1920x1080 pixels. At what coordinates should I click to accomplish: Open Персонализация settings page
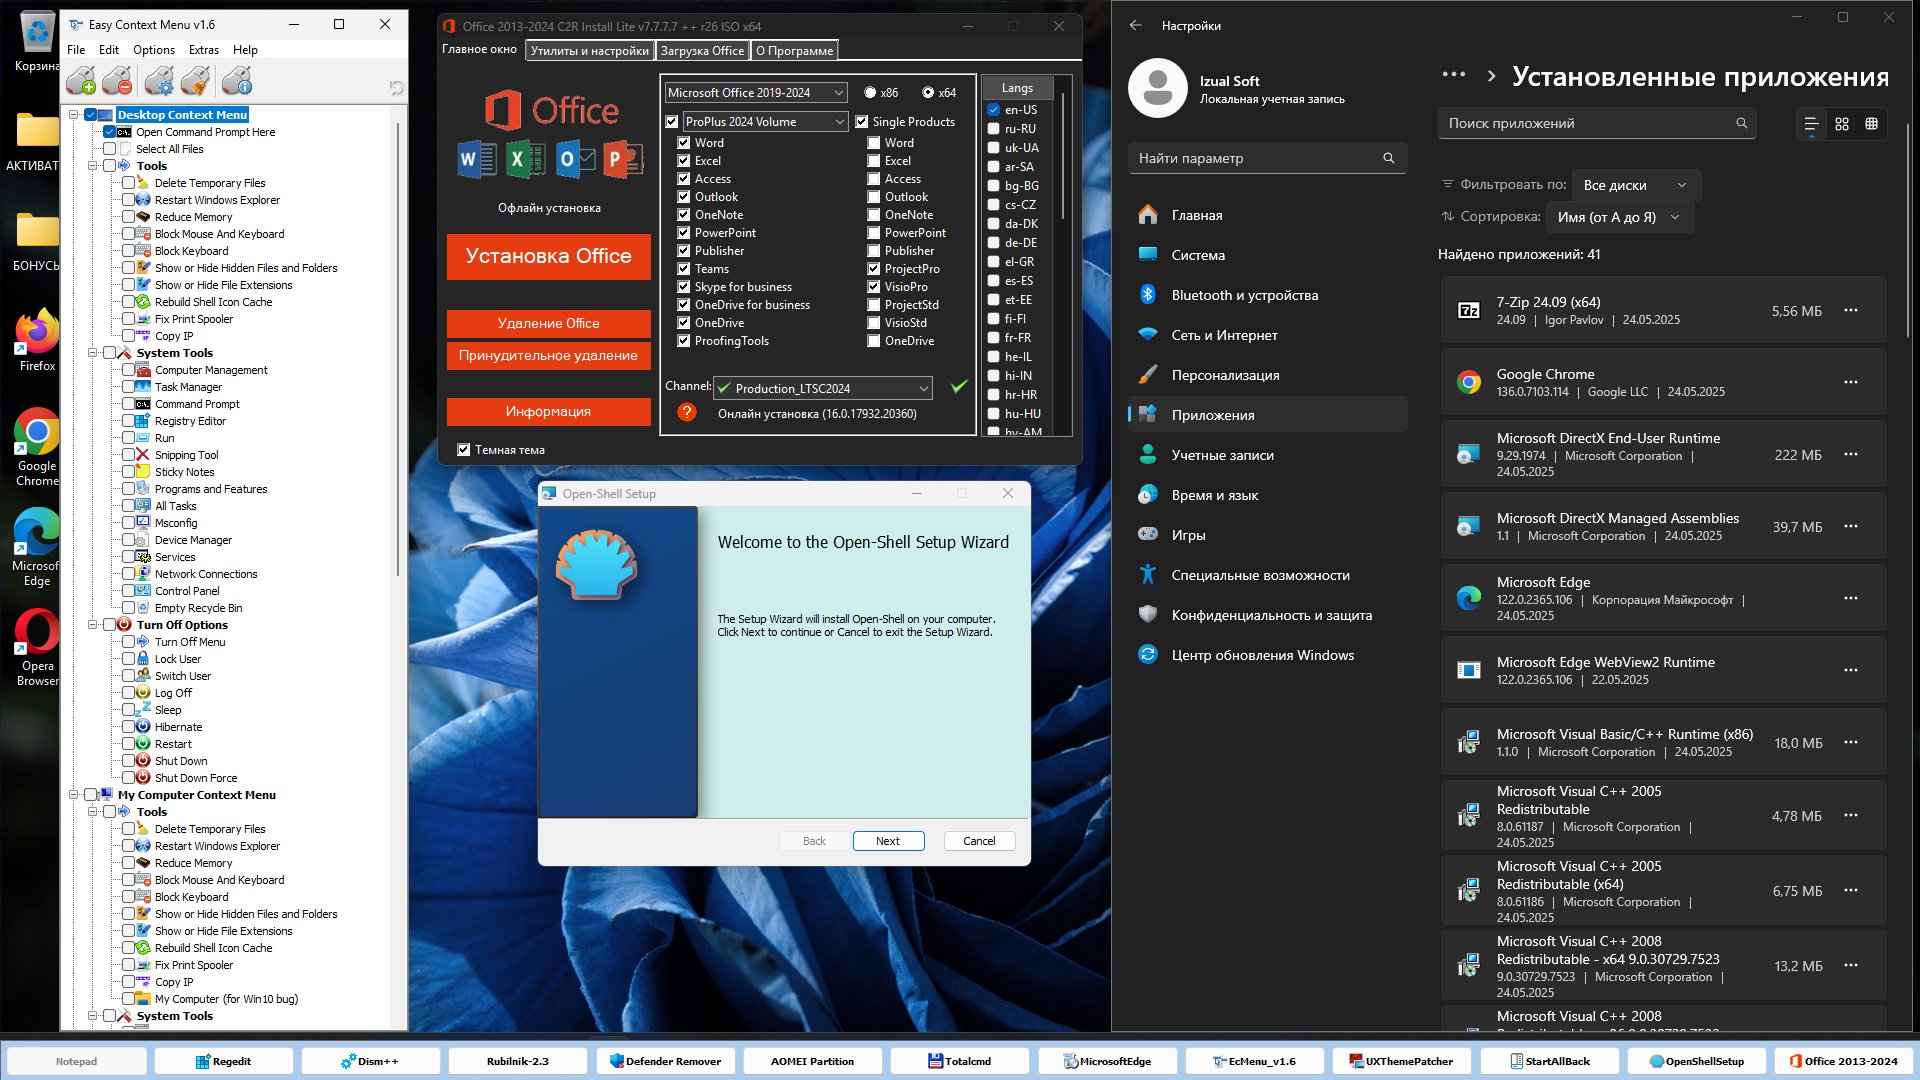(1267, 375)
